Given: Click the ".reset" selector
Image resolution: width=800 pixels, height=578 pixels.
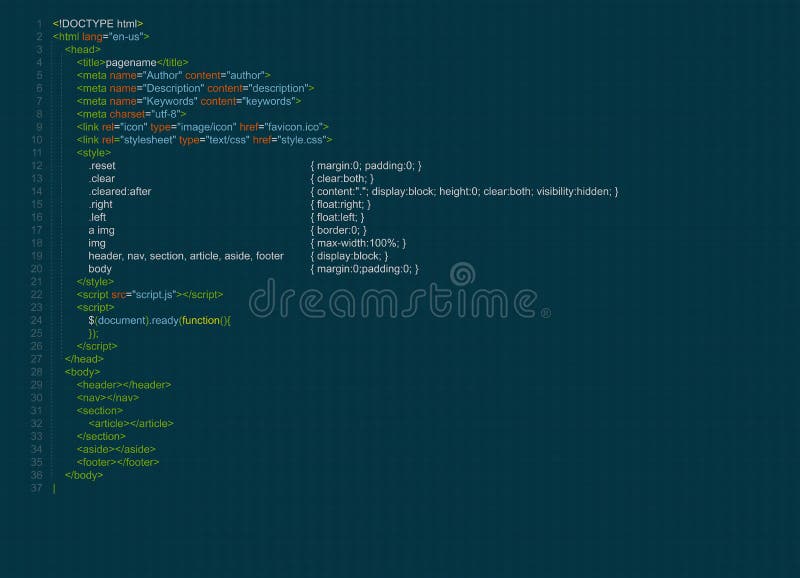Looking at the screenshot, I should click(x=102, y=166).
